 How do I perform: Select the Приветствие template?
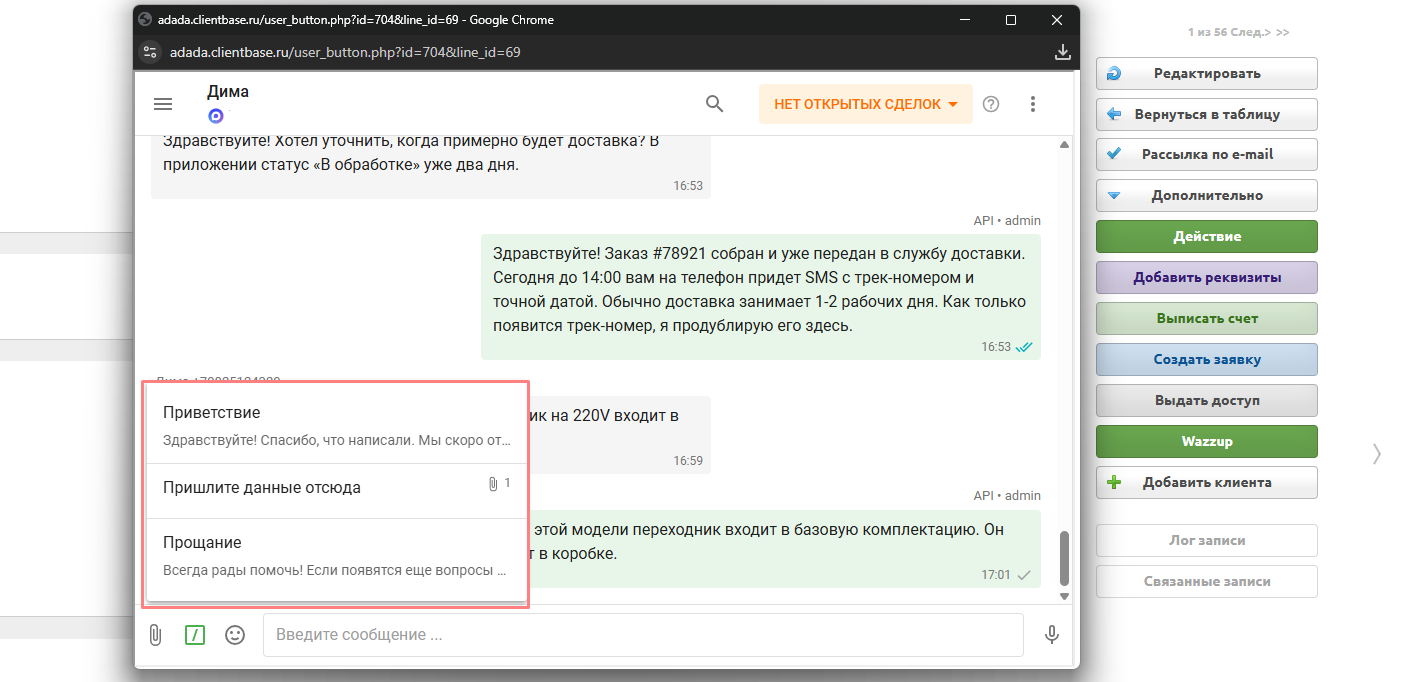[x=336, y=426]
